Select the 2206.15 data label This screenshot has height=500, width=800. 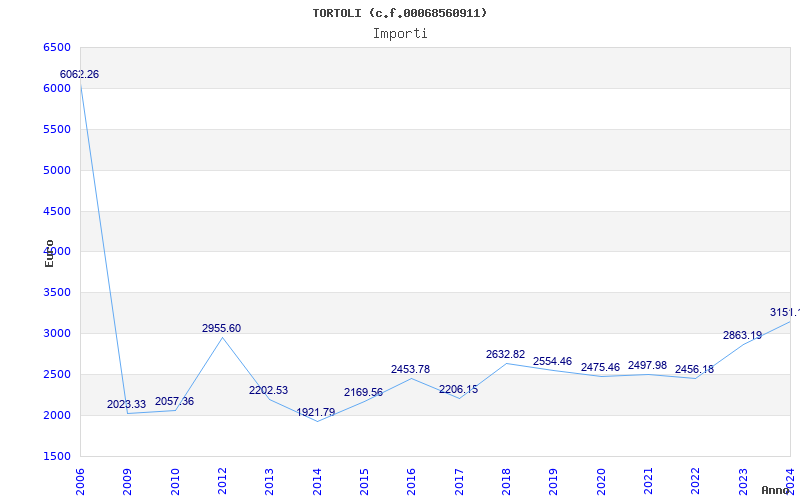coord(459,389)
